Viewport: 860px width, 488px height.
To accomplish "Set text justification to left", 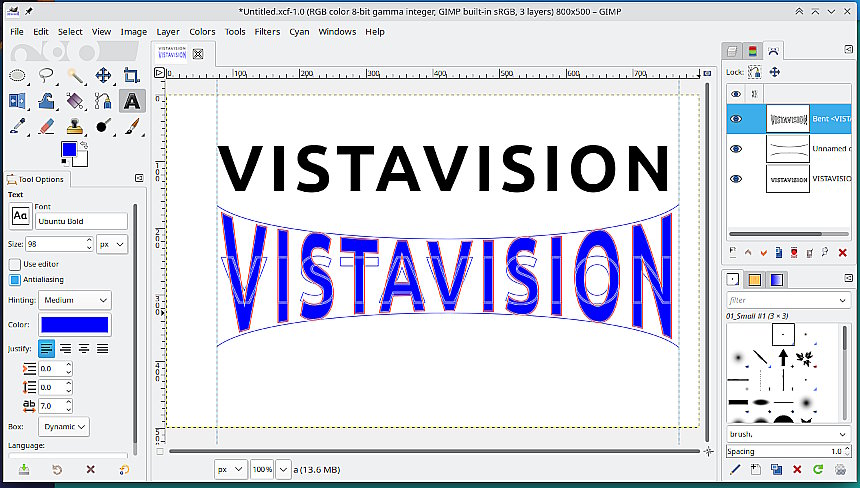I will [x=47, y=349].
